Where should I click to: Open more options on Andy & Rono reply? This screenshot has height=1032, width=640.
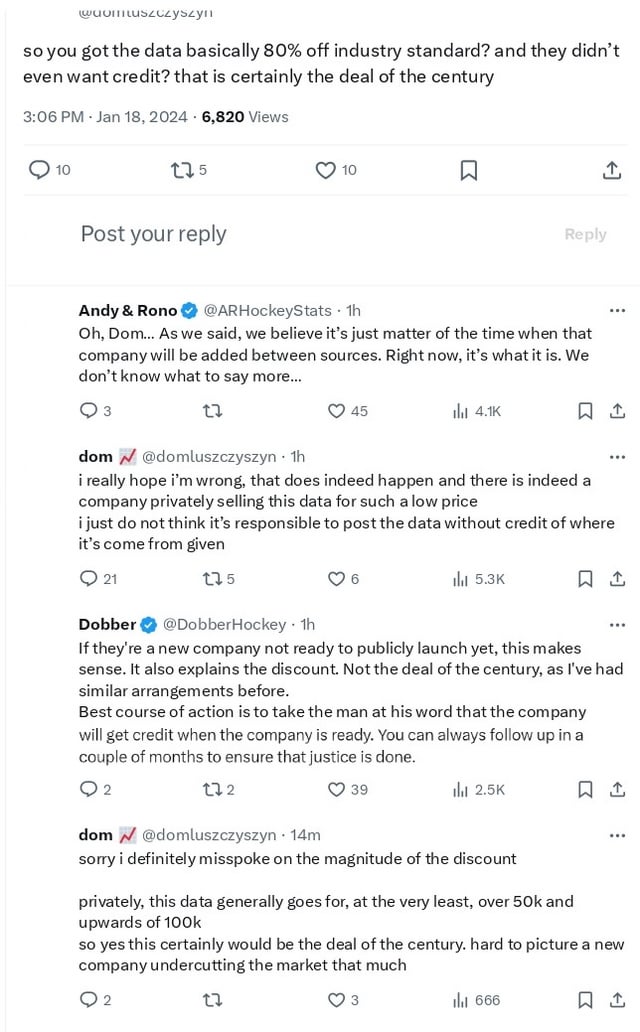(x=617, y=310)
